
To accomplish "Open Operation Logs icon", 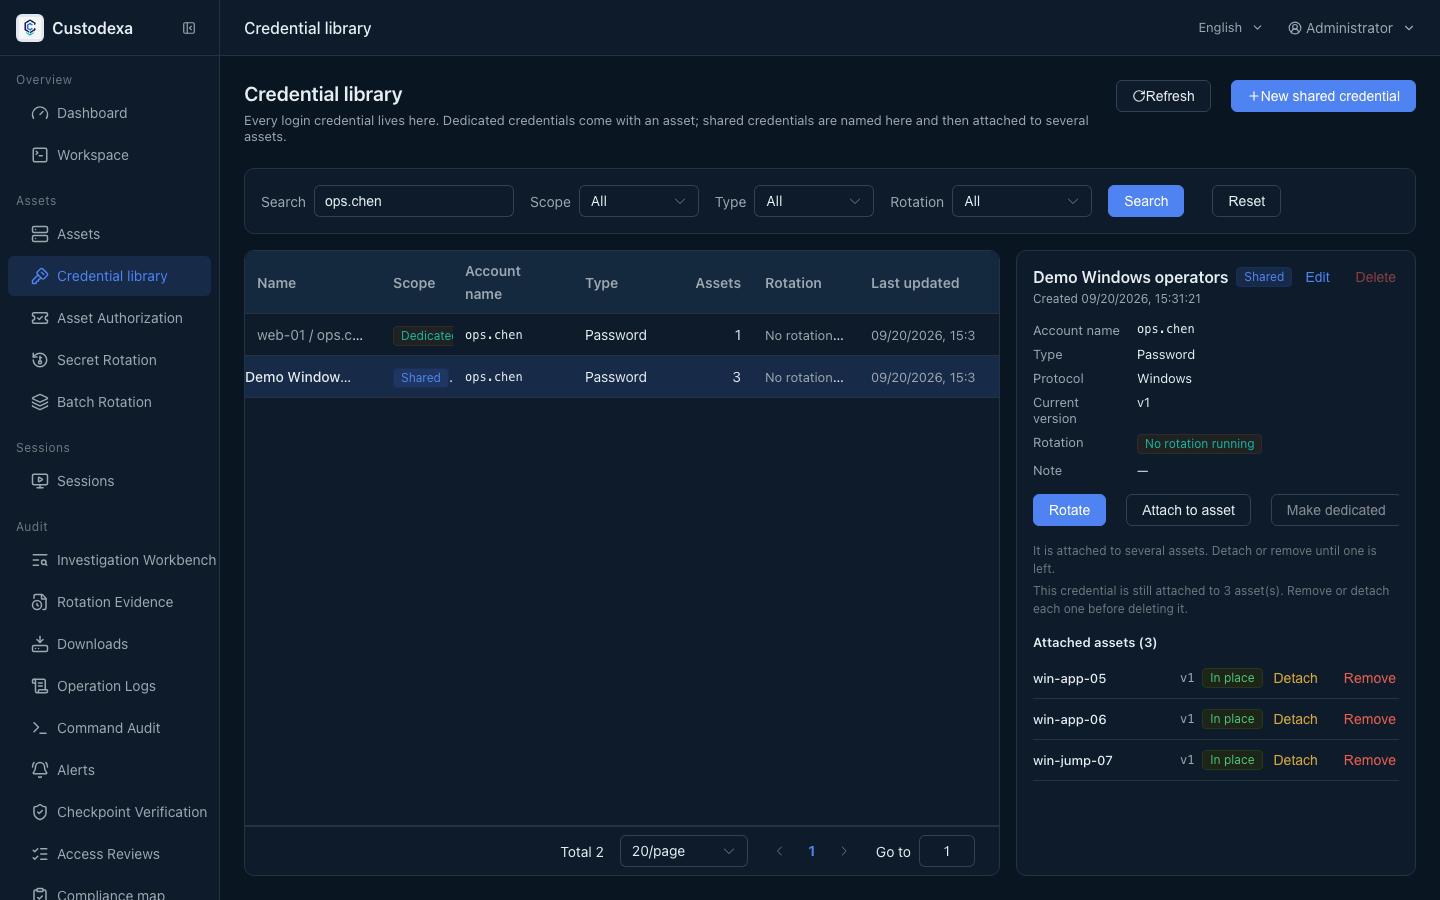I will pyautogui.click(x=40, y=686).
